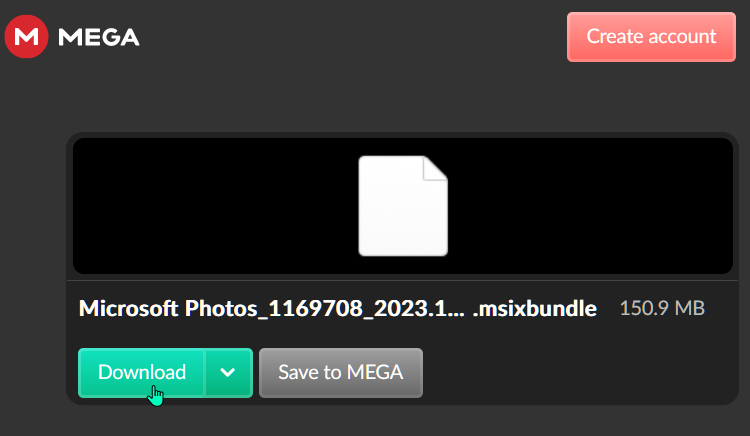The height and width of the screenshot is (436, 750).
Task: Open the Create account page
Action: pos(651,37)
